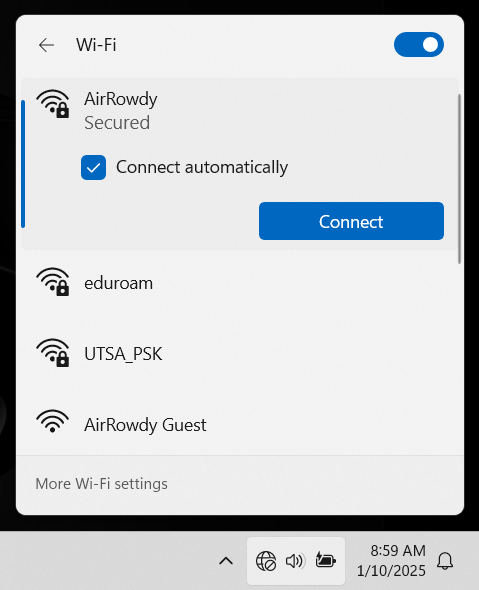The image size is (479, 590).
Task: Open the notification bell icon
Action: click(x=445, y=561)
